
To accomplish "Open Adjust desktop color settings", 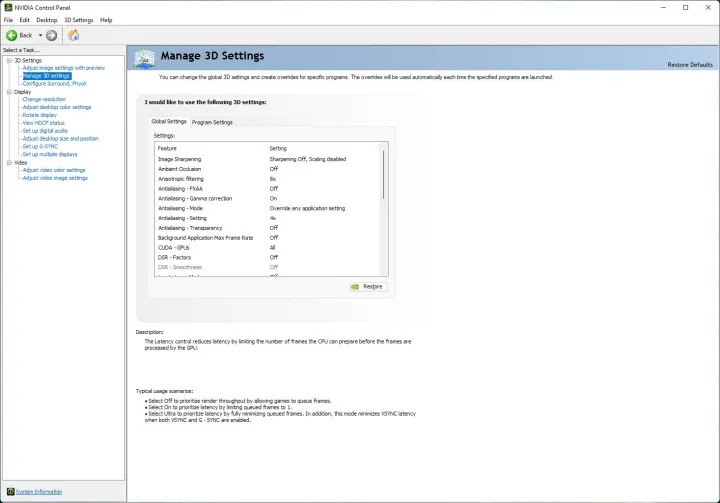I will (x=57, y=107).
